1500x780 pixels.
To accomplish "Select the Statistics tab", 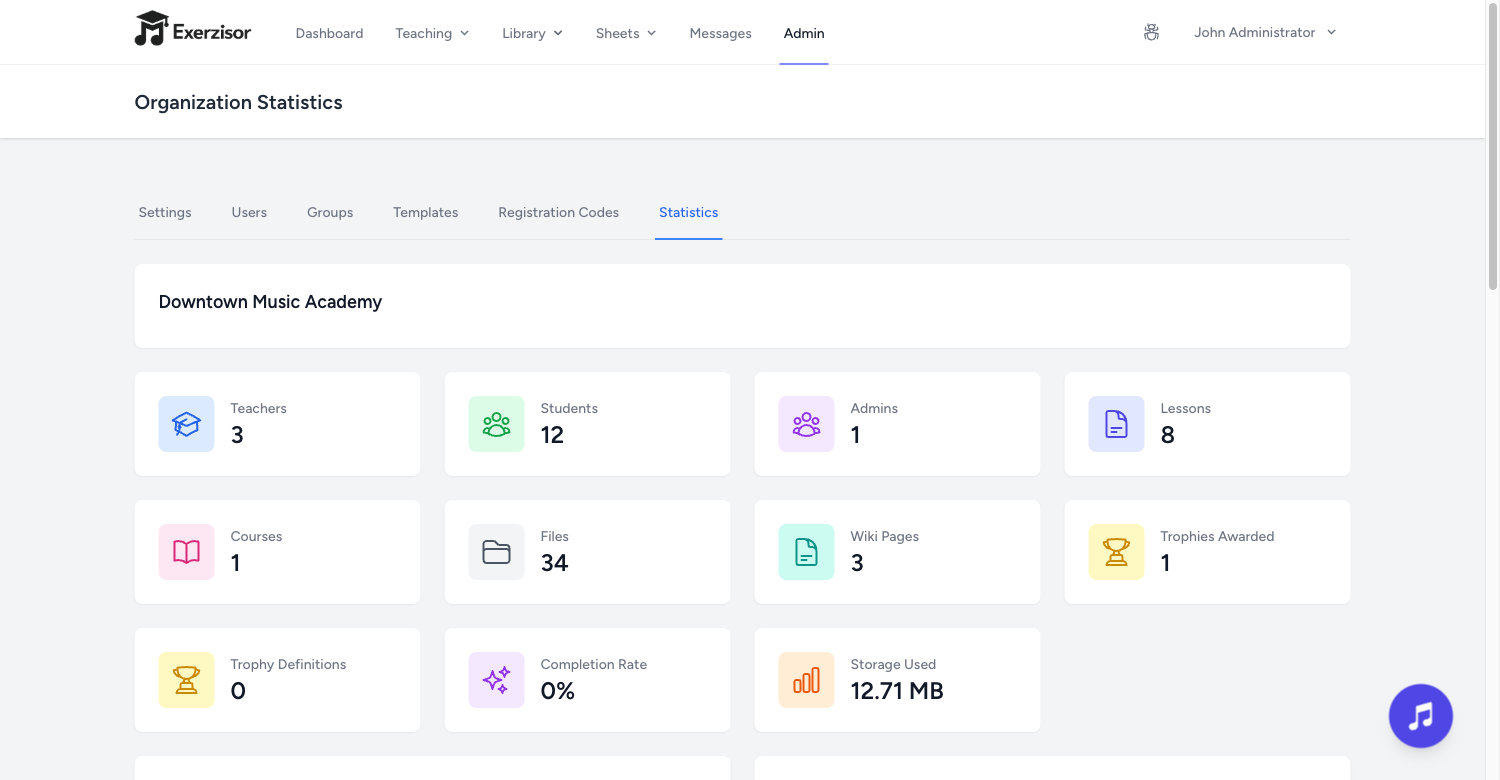I will 688,212.
